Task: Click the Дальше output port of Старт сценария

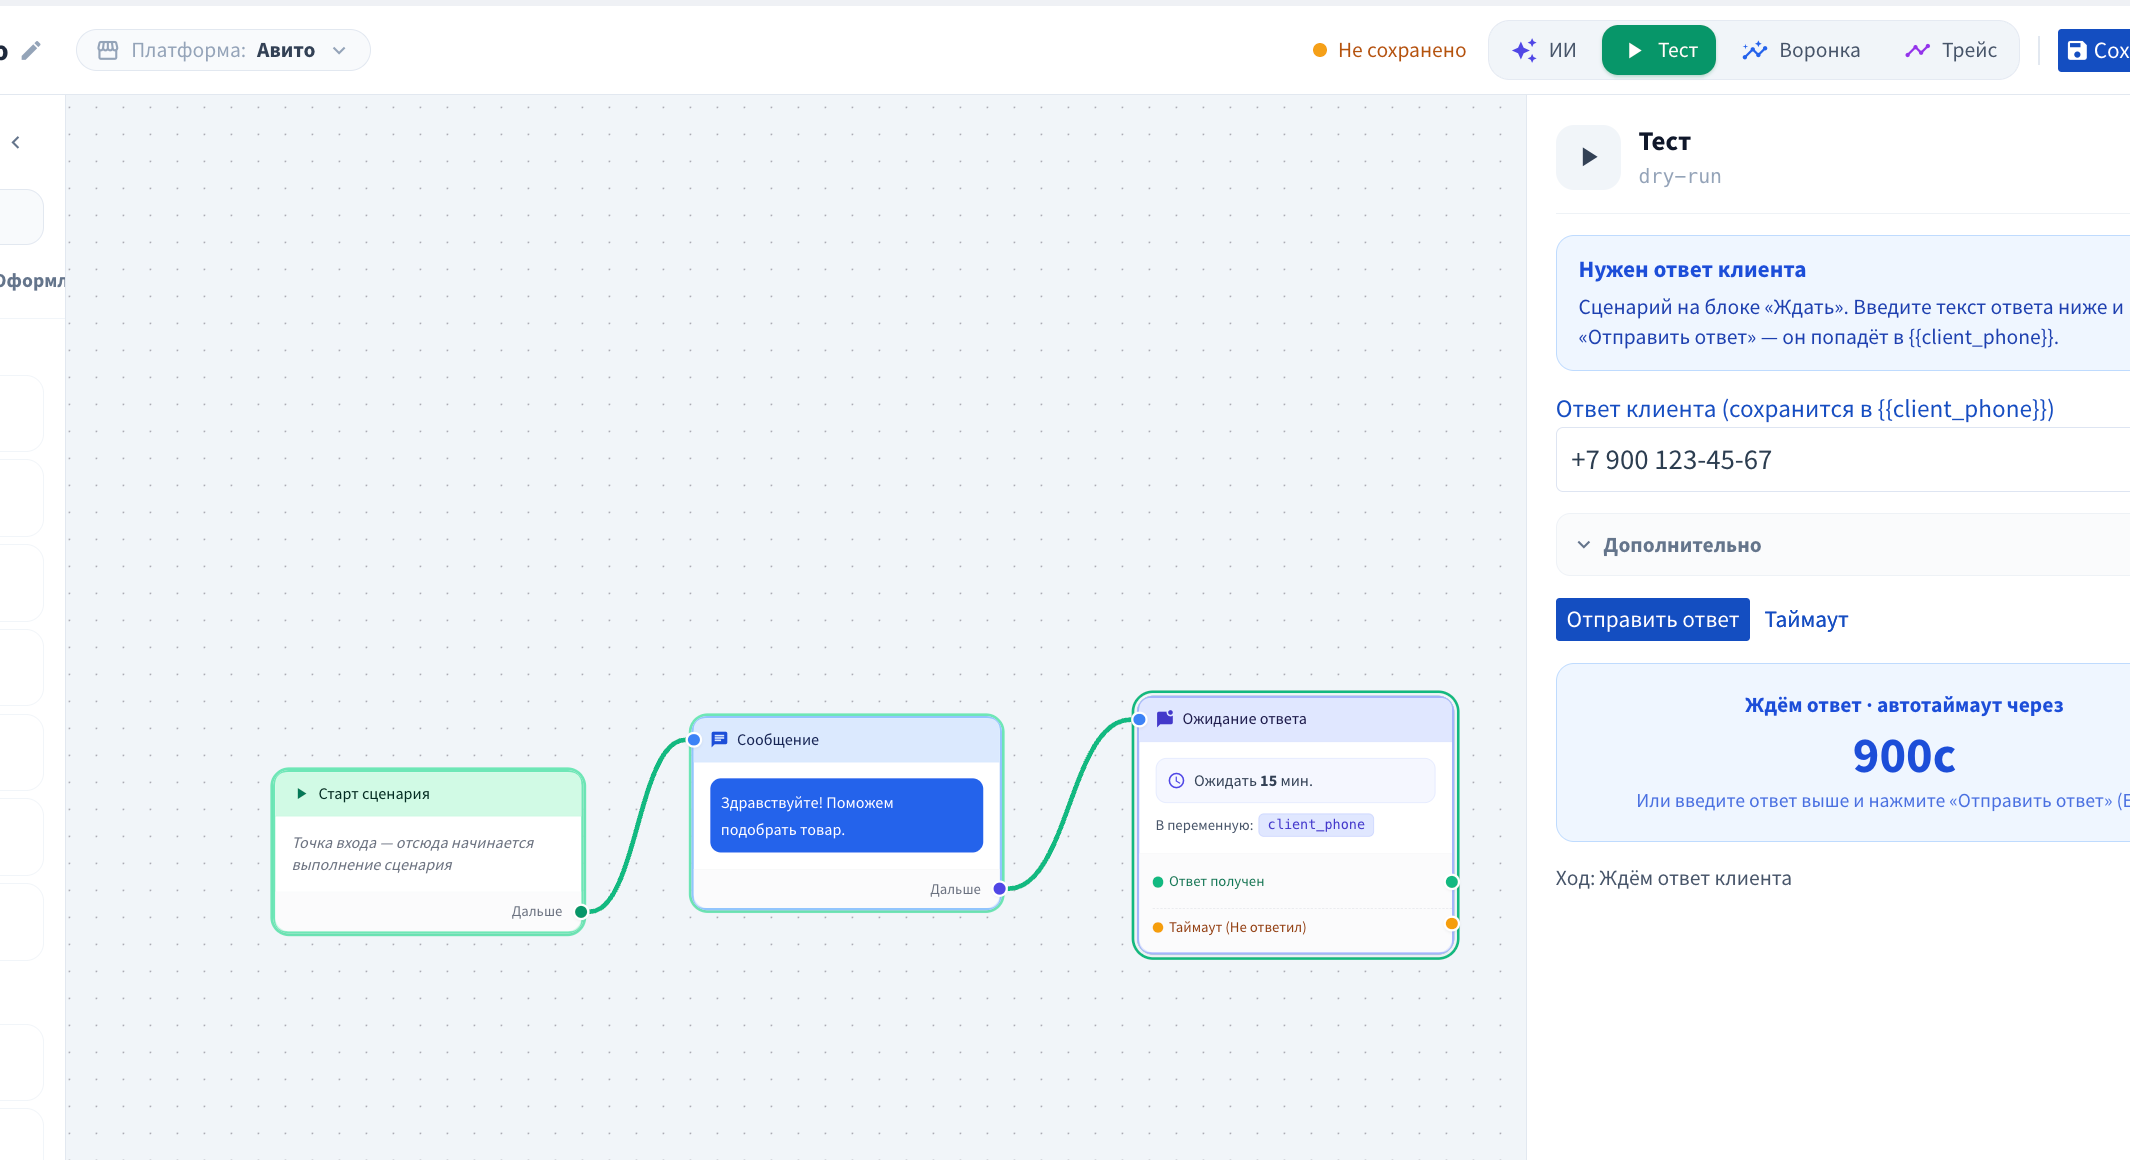Action: point(581,912)
